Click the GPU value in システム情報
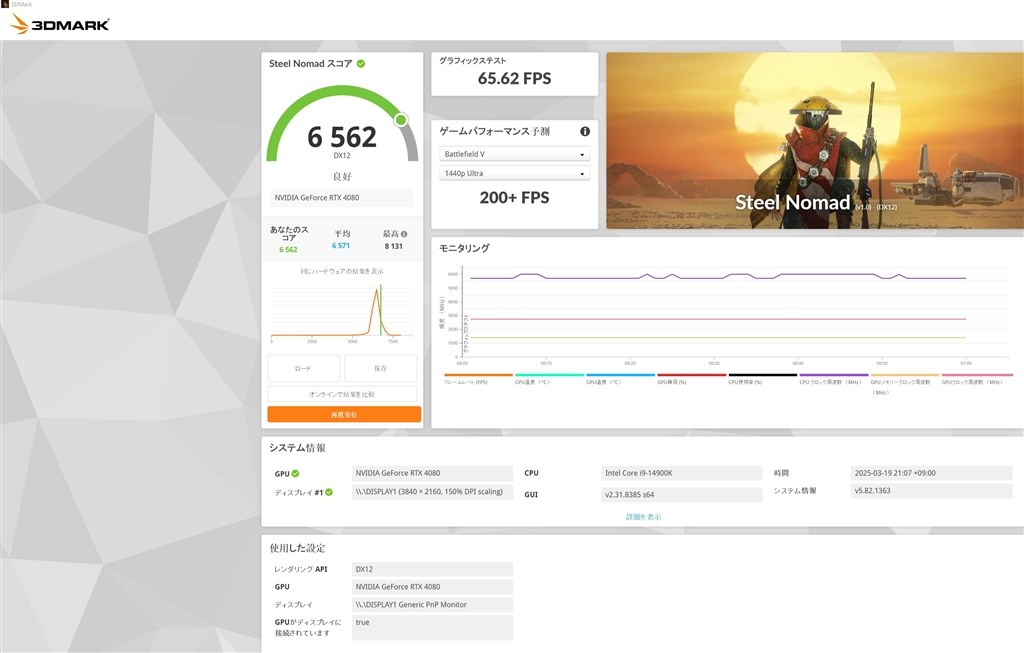The width and height of the screenshot is (1024, 653). 432,473
